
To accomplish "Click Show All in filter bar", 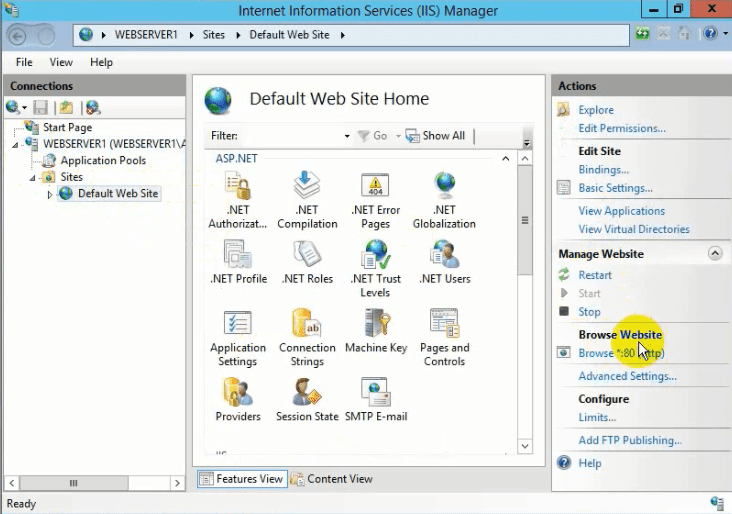I will pos(436,136).
